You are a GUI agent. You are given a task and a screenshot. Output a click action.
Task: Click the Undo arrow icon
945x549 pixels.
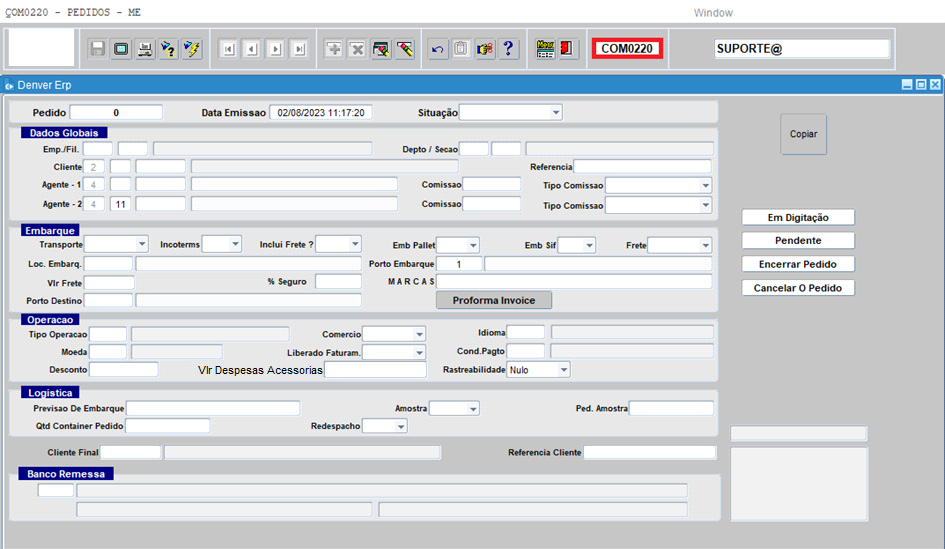point(438,48)
